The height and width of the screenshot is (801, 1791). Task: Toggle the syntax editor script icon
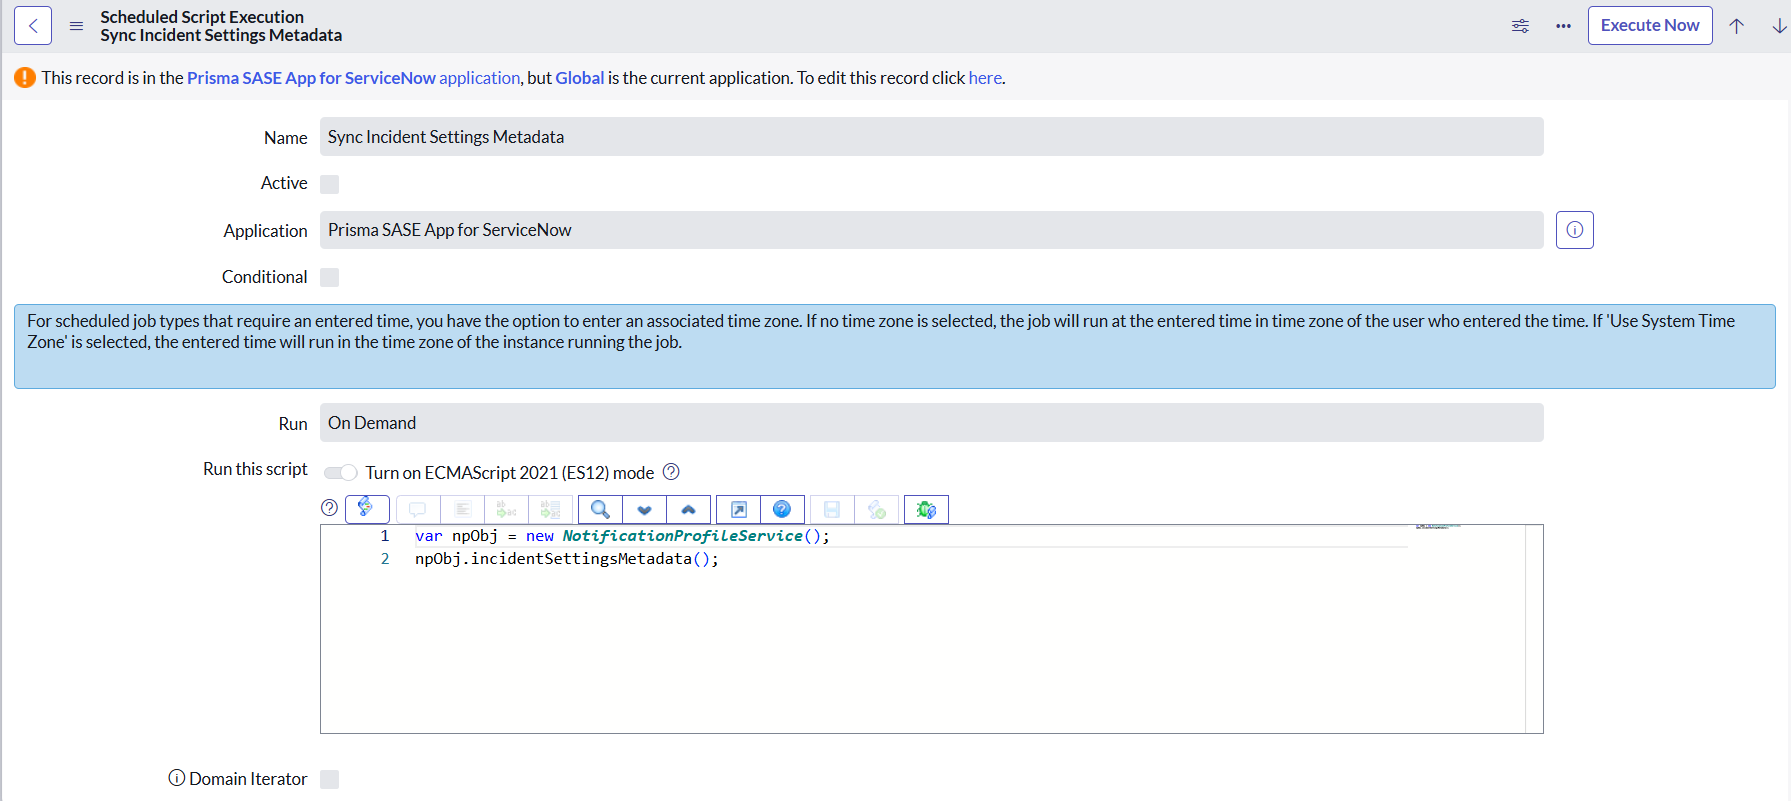pos(367,509)
